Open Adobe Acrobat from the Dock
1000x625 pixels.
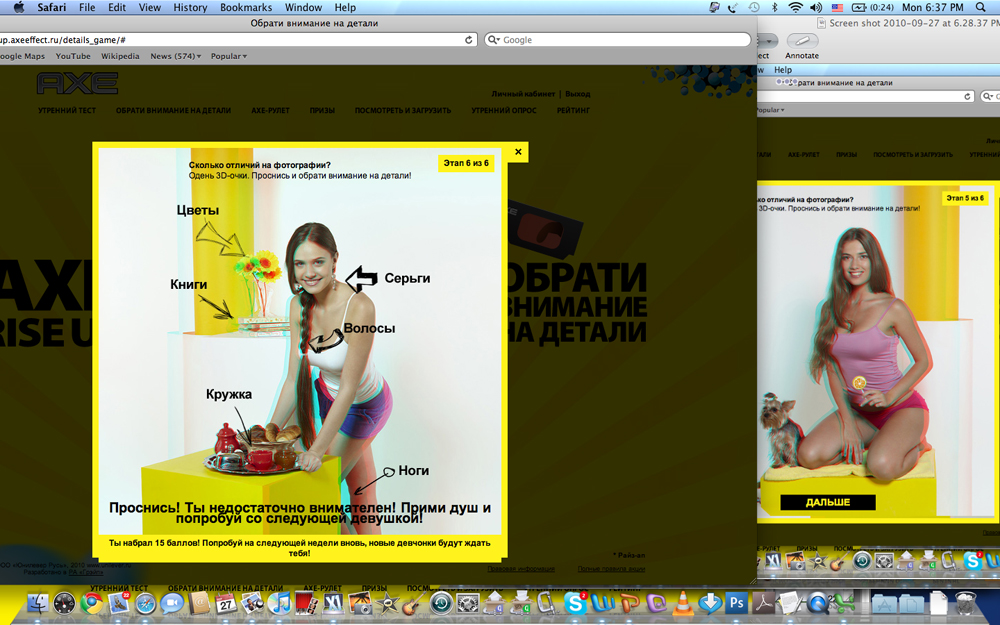[763, 603]
